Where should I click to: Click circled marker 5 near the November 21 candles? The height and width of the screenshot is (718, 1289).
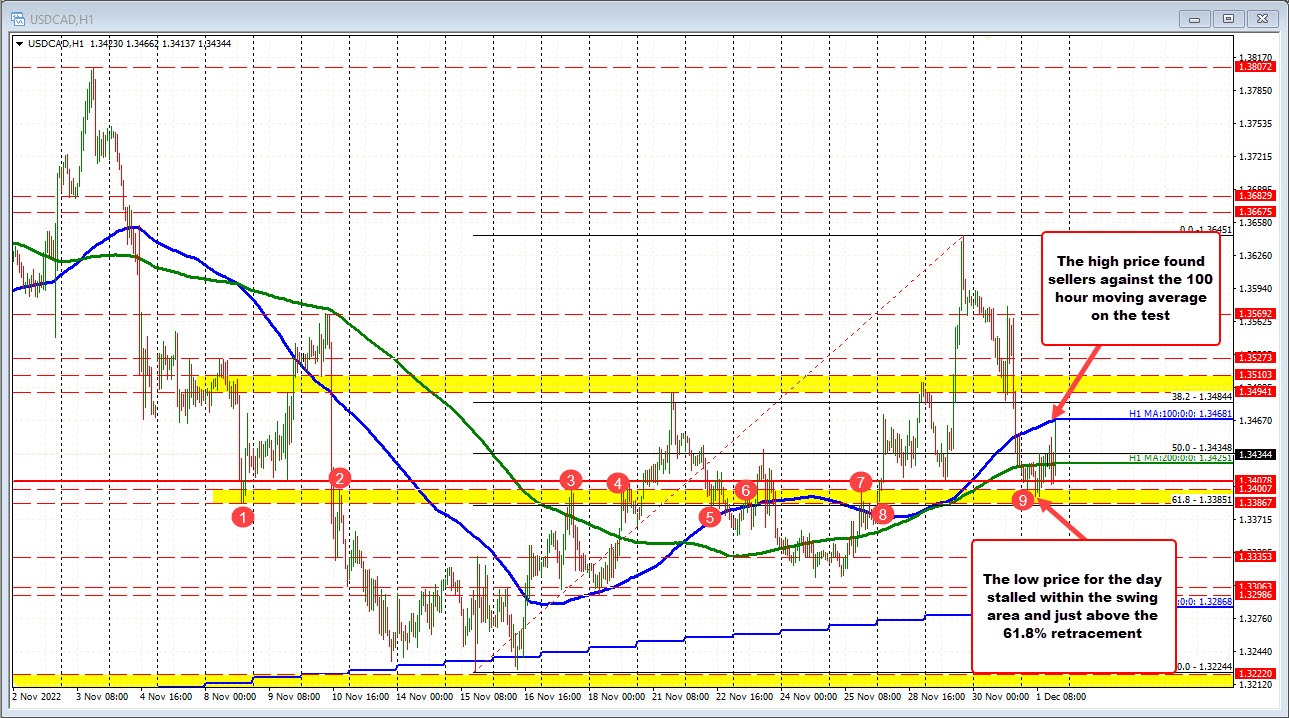(710, 516)
